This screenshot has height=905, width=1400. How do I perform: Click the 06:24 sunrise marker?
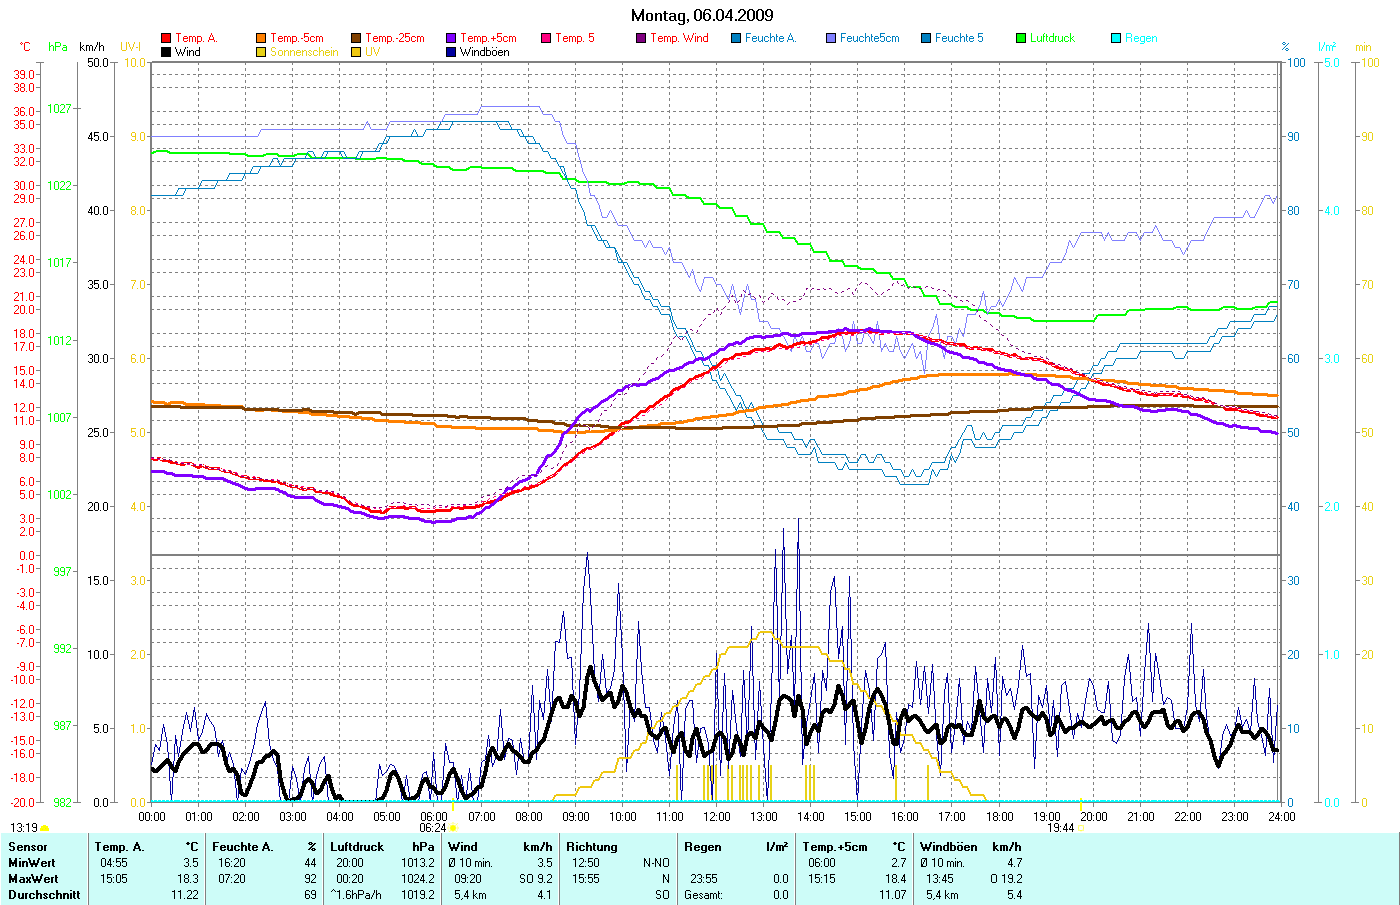(433, 828)
